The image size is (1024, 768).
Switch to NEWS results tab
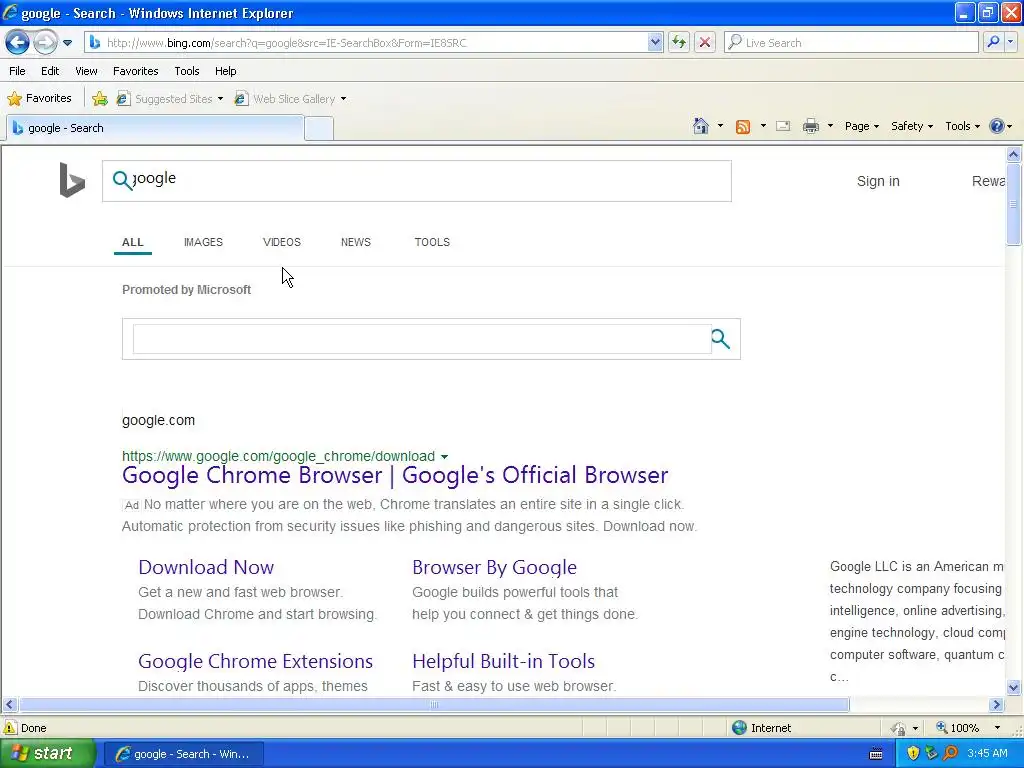tap(356, 242)
